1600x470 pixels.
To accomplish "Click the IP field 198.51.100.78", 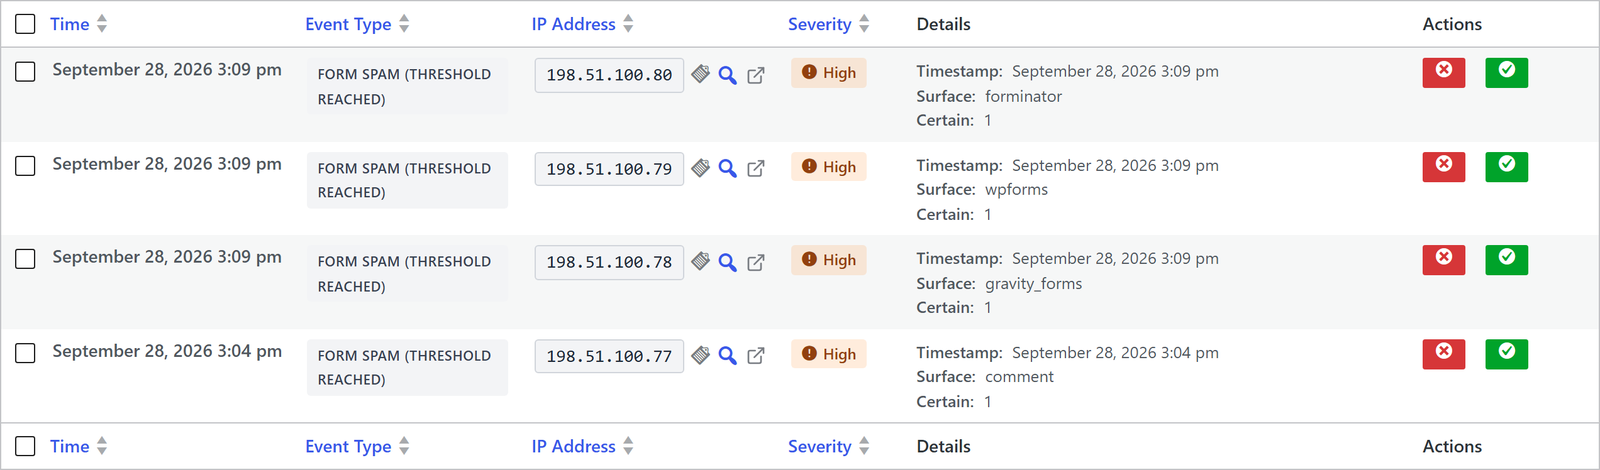I will pos(609,262).
